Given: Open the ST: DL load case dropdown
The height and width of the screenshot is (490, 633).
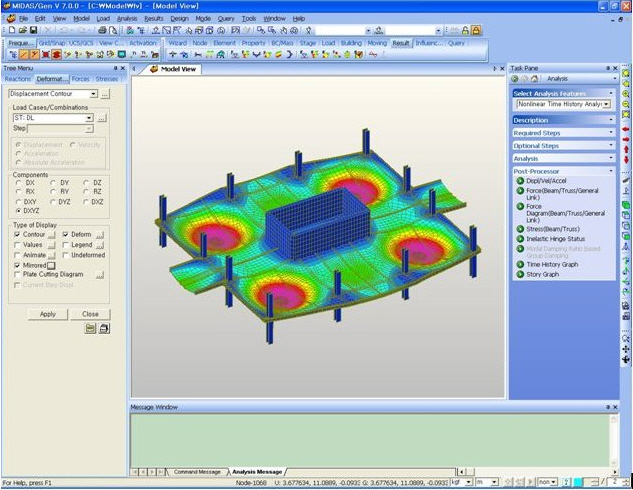Looking at the screenshot, I should (x=89, y=118).
